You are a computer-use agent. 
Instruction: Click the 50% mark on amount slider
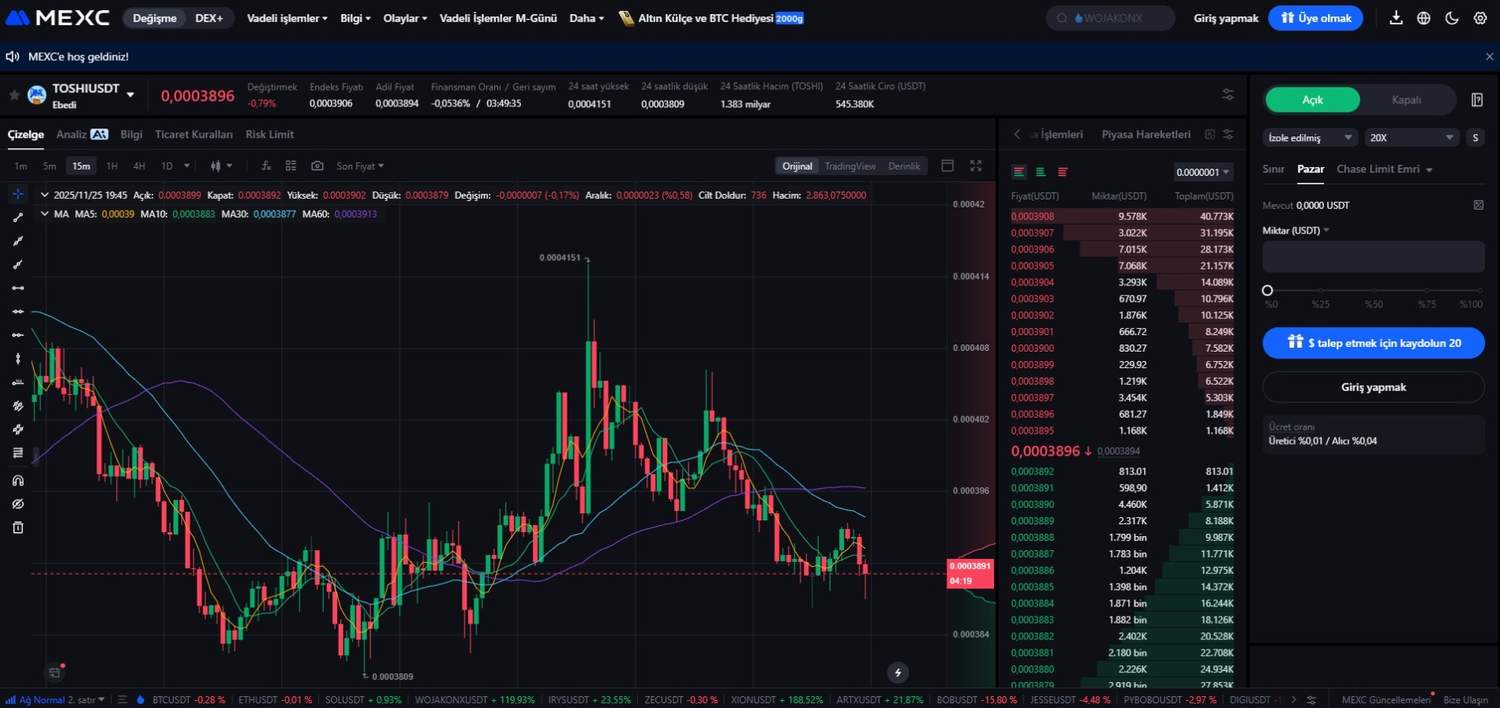pos(1374,290)
